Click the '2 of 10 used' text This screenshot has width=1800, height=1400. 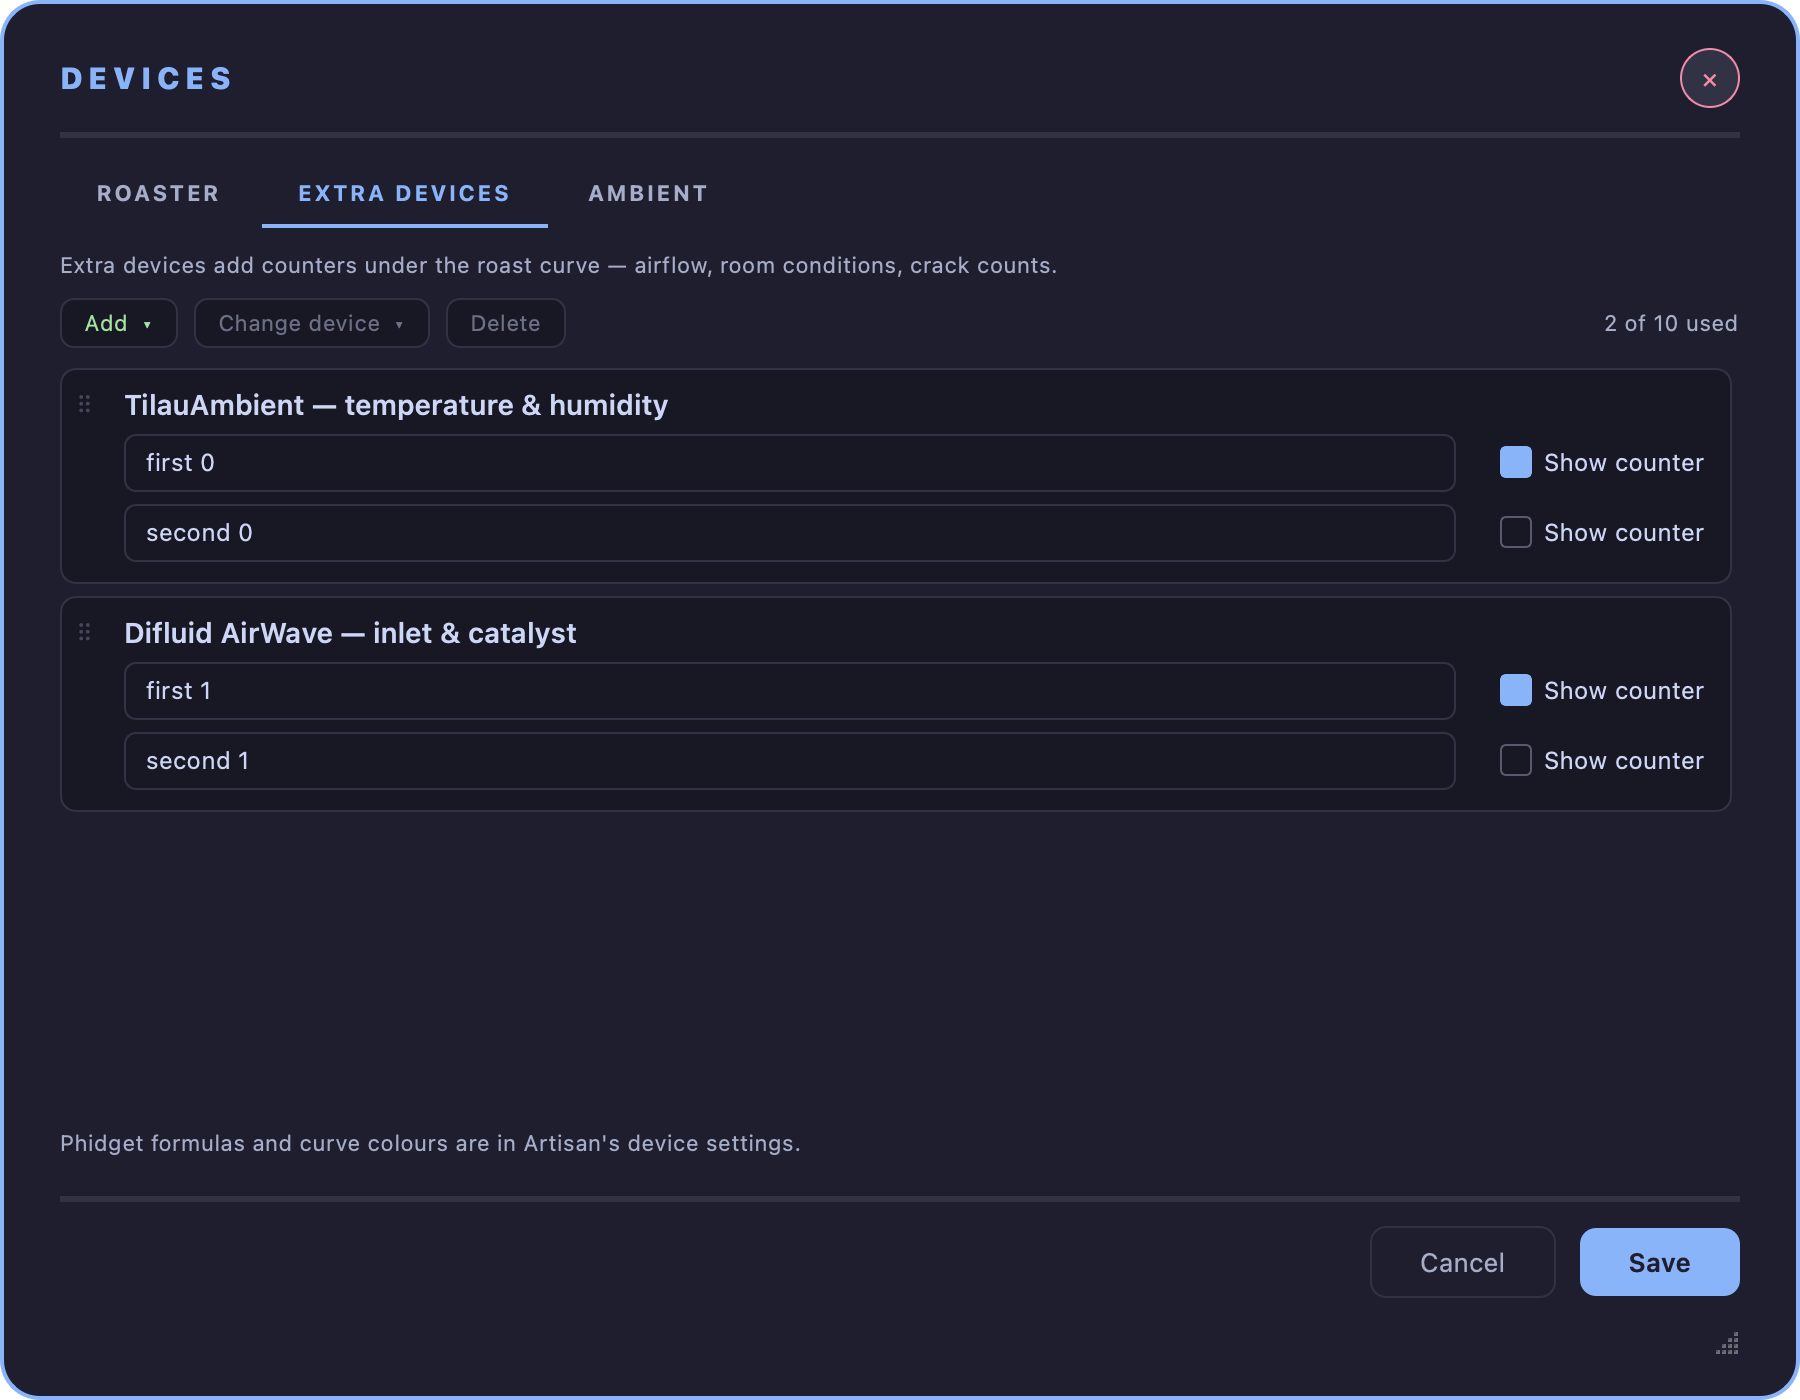click(1670, 323)
